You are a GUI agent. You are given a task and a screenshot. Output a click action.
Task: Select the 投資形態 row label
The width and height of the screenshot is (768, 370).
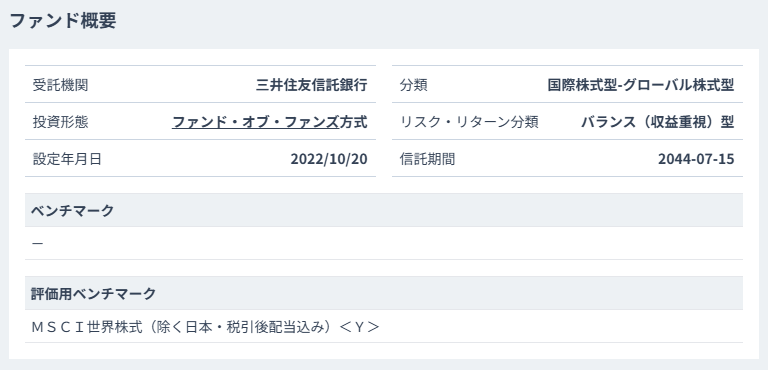(x=60, y=122)
